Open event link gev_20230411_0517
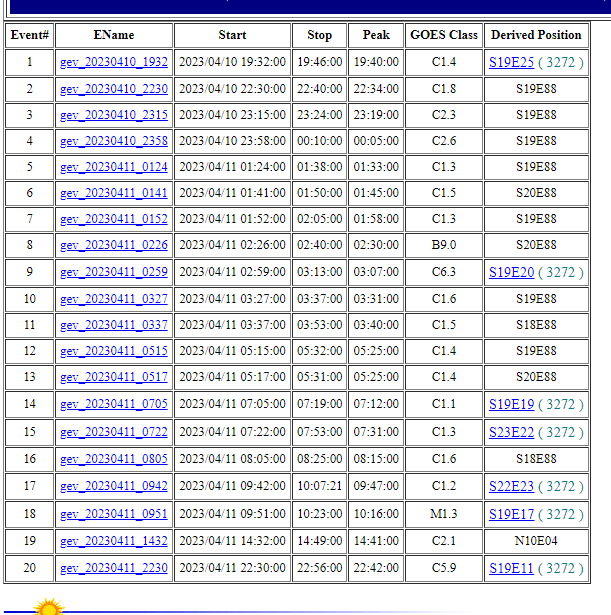 point(114,377)
